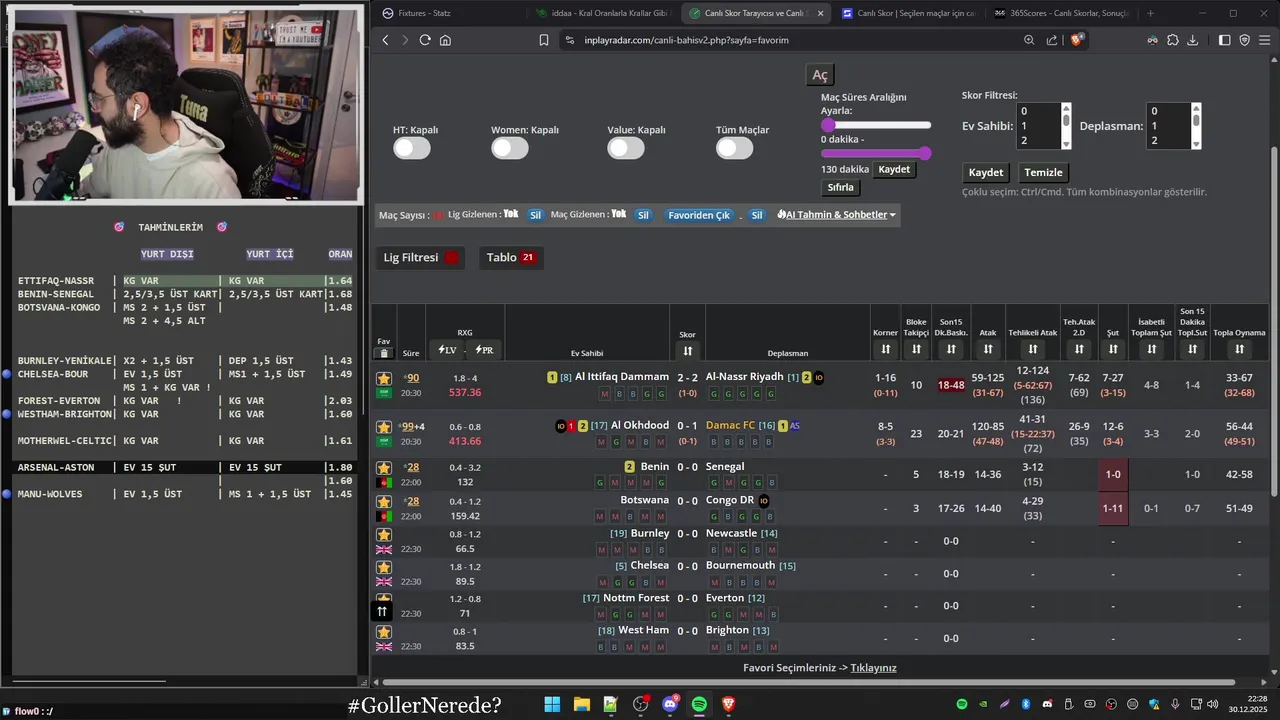Toggle HT: Kapalı switch

412,148
